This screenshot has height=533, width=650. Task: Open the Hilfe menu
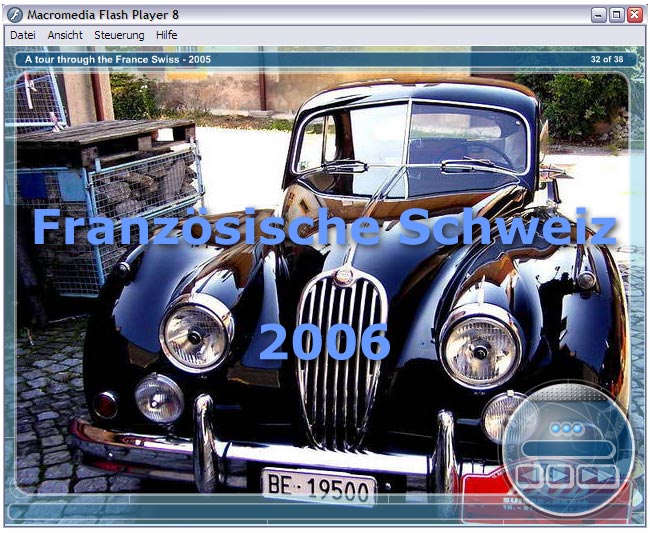167,35
